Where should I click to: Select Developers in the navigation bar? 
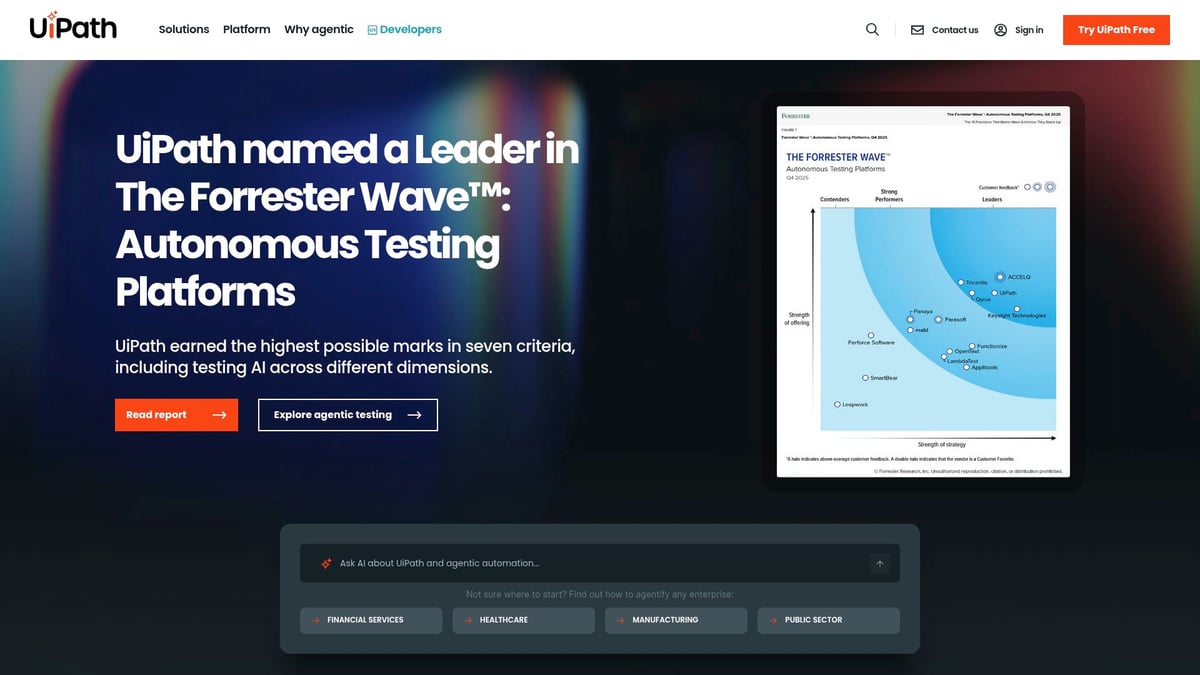point(409,29)
